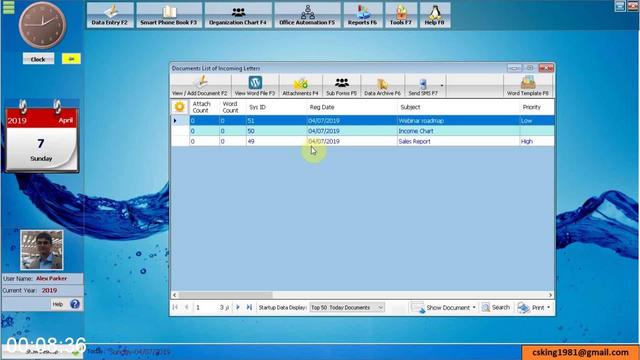Click Sys ID 50 cell
The width and height of the screenshot is (640, 360).
[x=276, y=131]
